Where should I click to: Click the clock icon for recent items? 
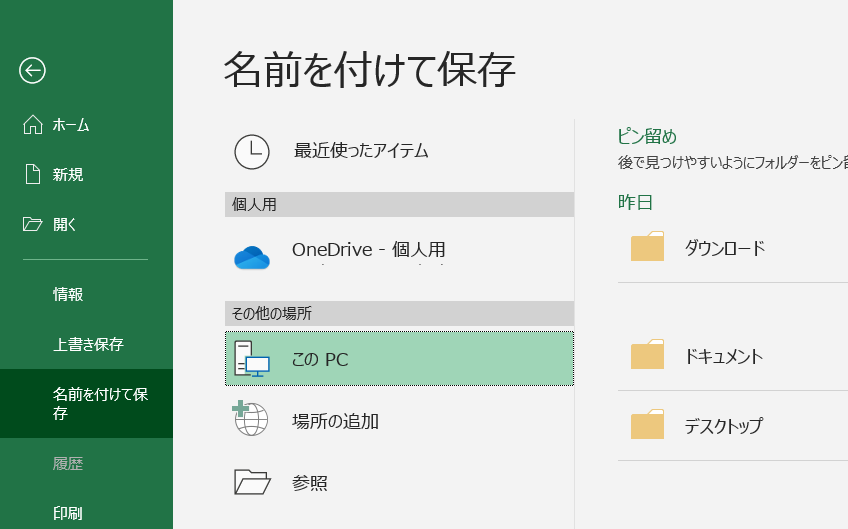pos(252,151)
